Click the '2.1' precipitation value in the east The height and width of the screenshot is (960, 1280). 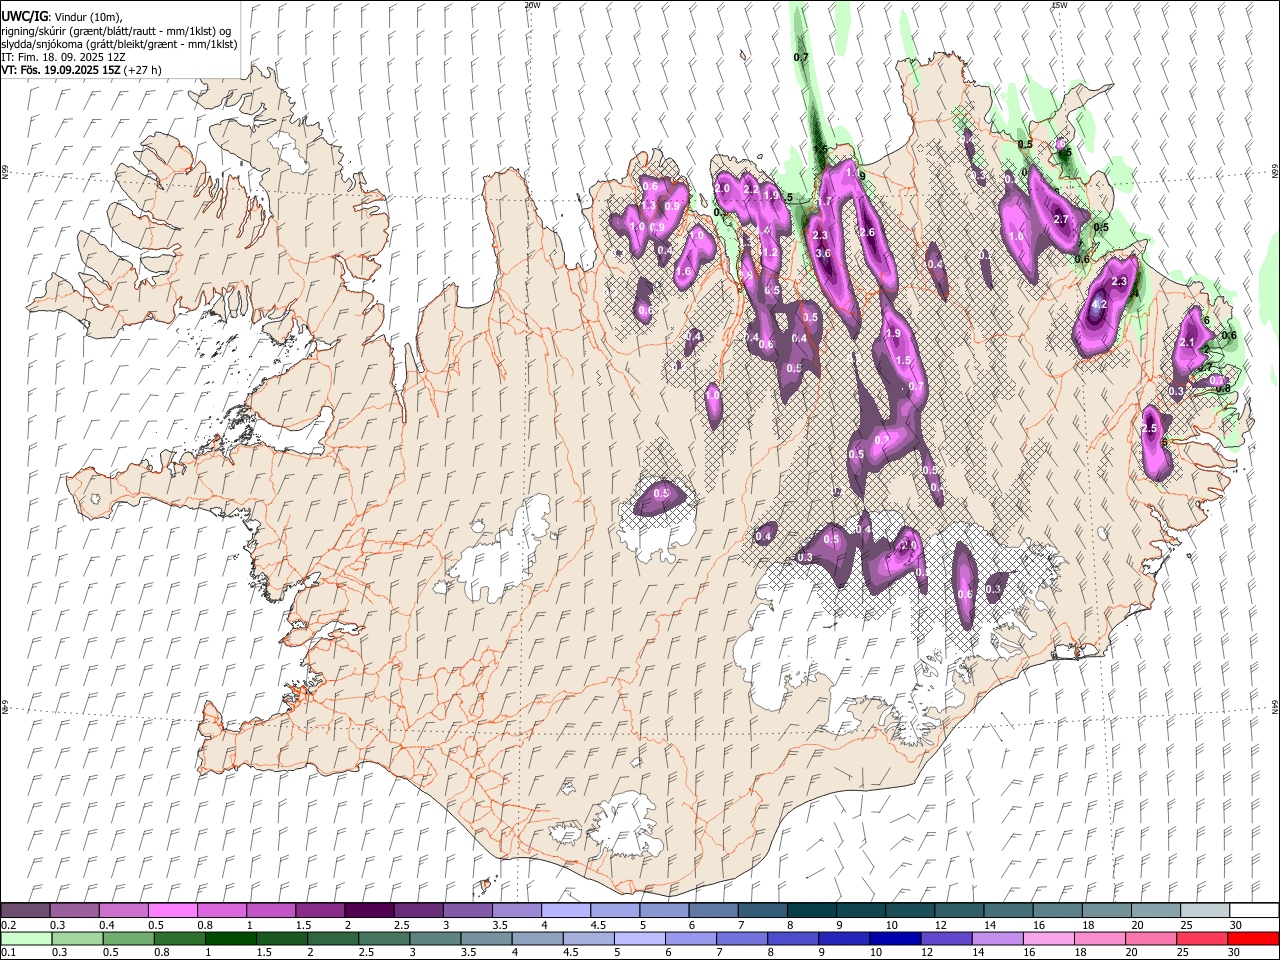click(x=1187, y=343)
